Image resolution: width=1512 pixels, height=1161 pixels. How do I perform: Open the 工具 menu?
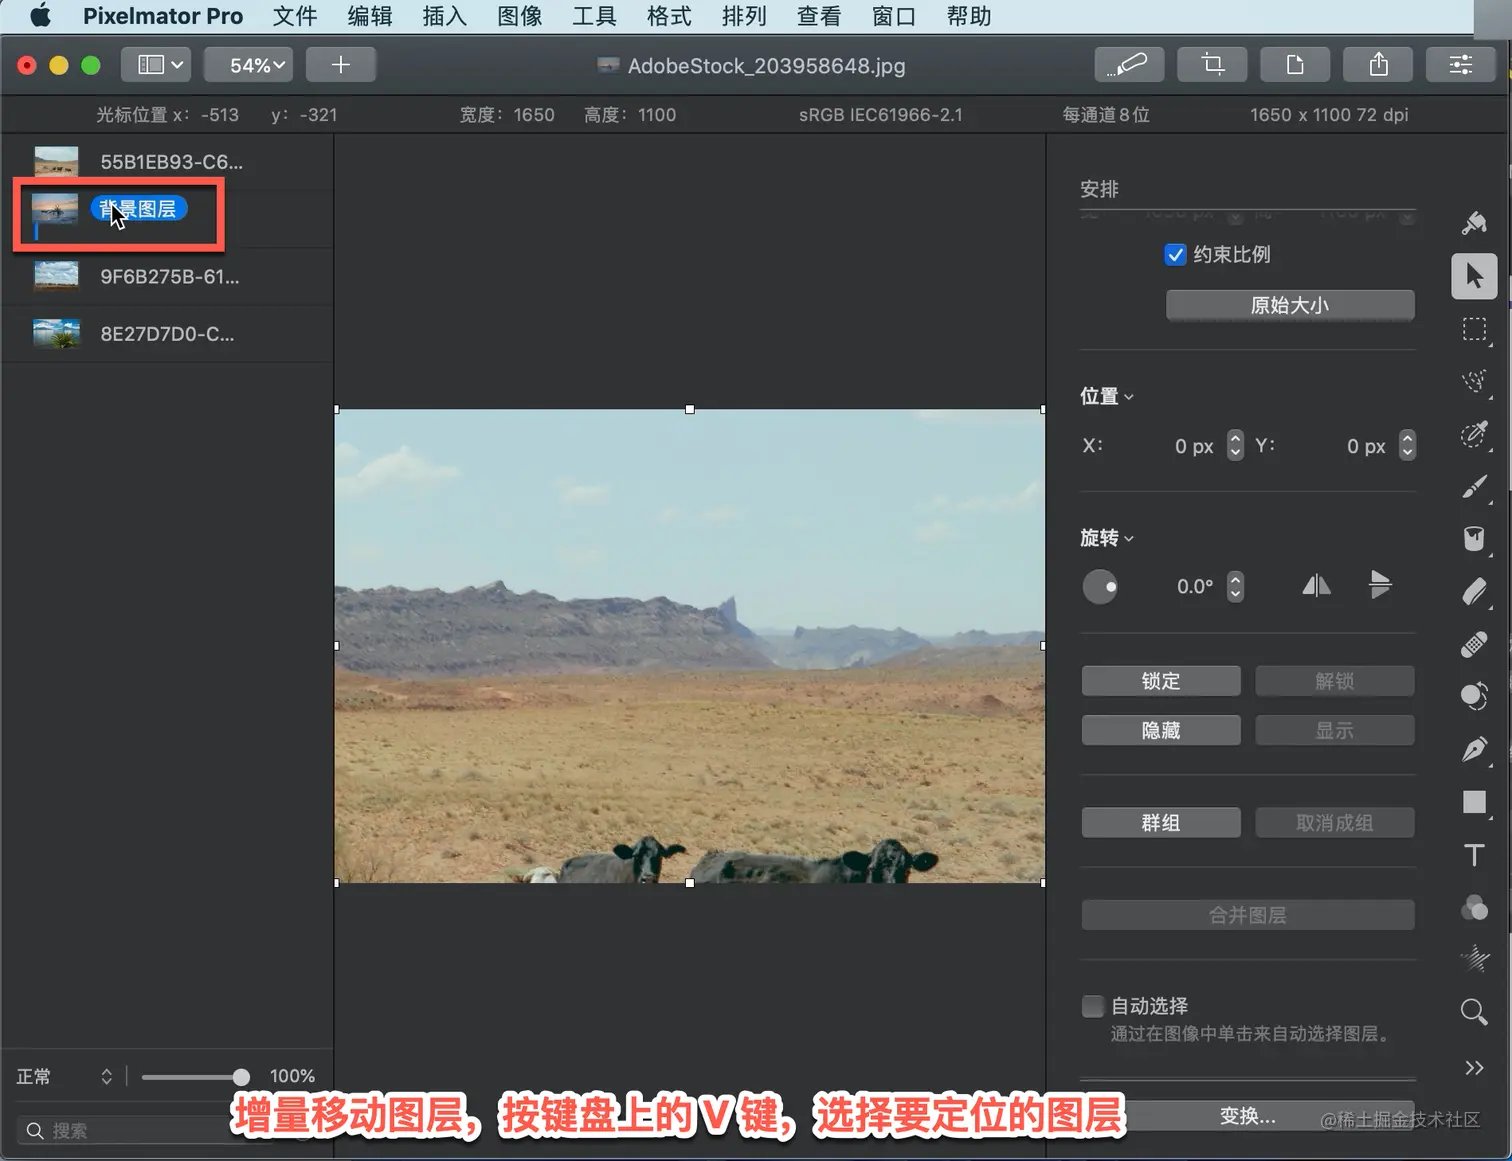click(594, 16)
